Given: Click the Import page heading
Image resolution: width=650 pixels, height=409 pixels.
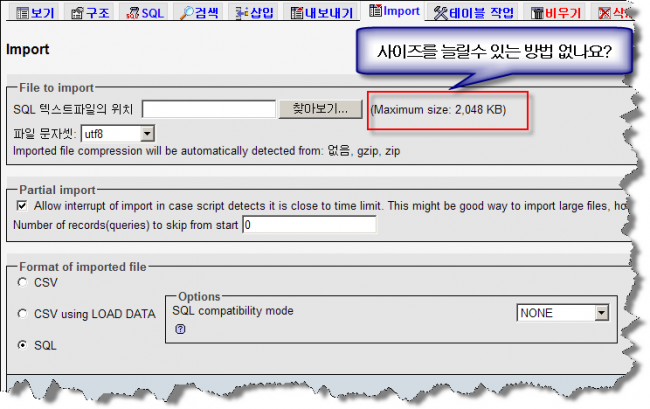Looking at the screenshot, I should click(x=27, y=49).
